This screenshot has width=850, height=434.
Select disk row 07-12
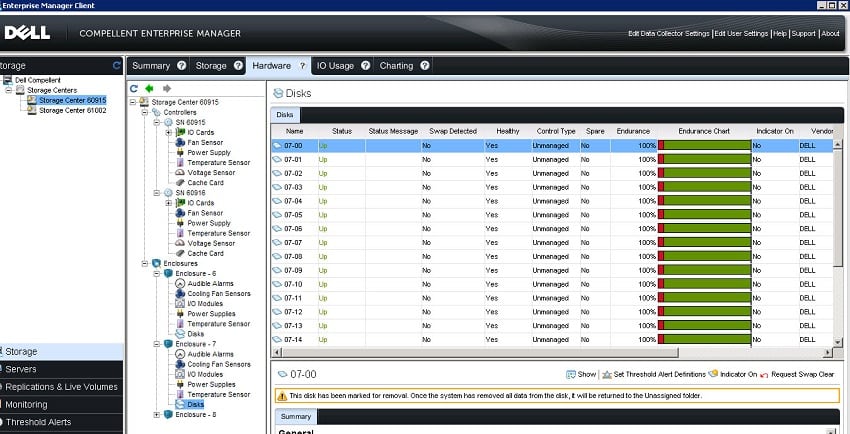552,312
